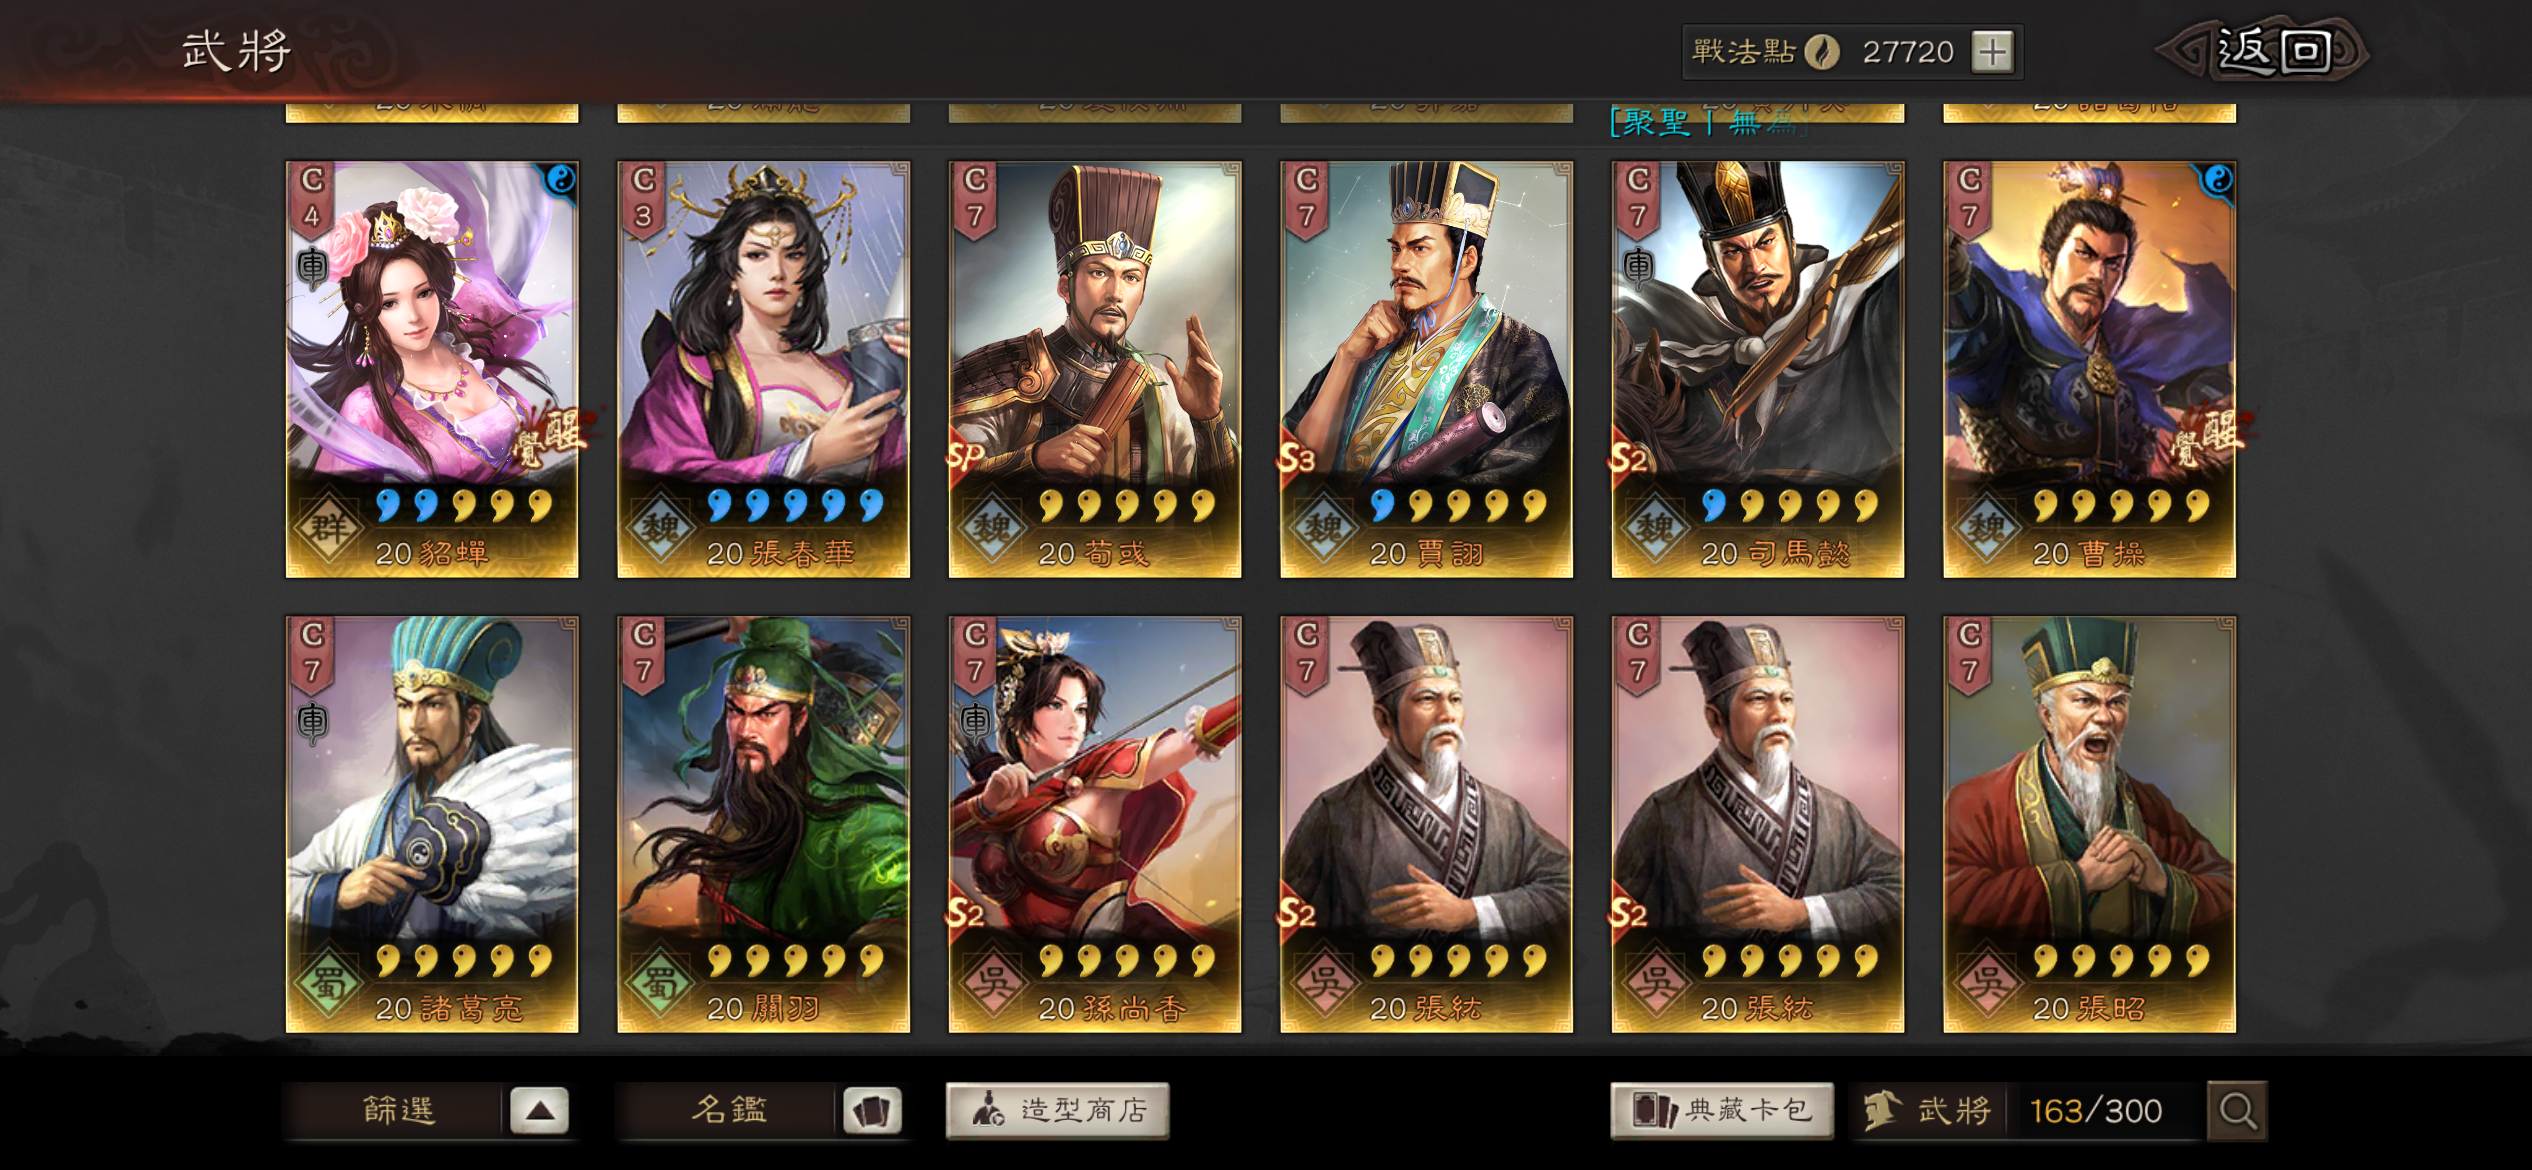2532x1170 pixels.
Task: Select the 司馬懿 general card
Action: [1758, 369]
